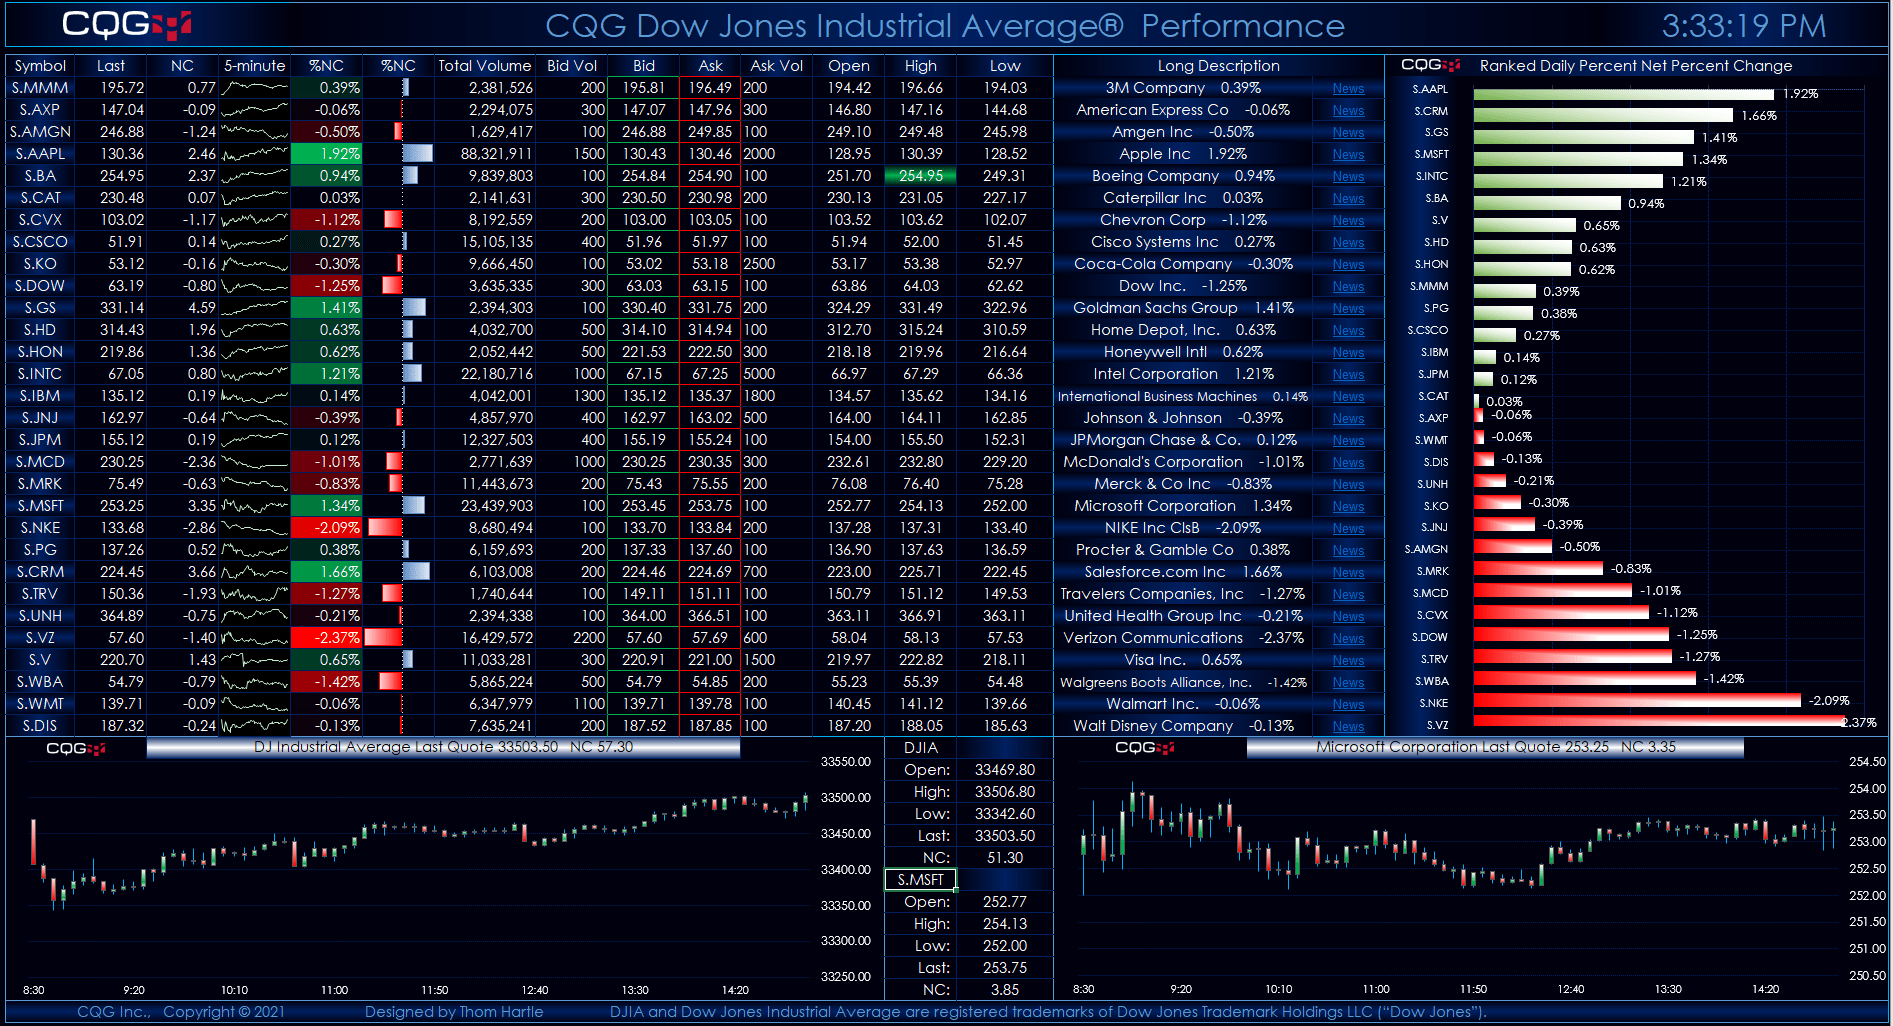Open News for Apple Inc
1893x1026 pixels.
click(x=1347, y=154)
